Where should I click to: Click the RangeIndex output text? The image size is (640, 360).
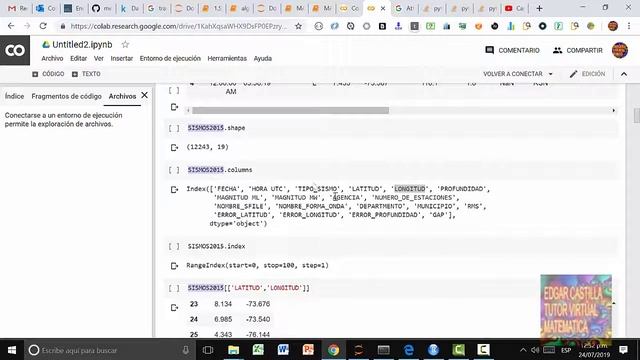coord(258,265)
